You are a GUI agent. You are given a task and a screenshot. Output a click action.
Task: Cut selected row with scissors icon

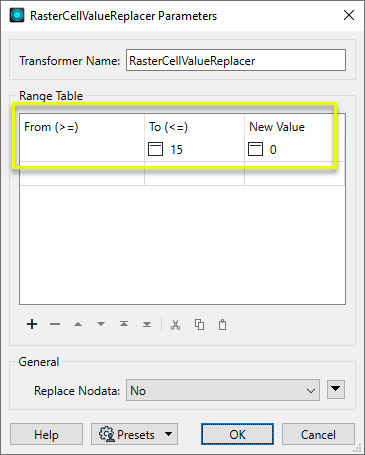175,324
